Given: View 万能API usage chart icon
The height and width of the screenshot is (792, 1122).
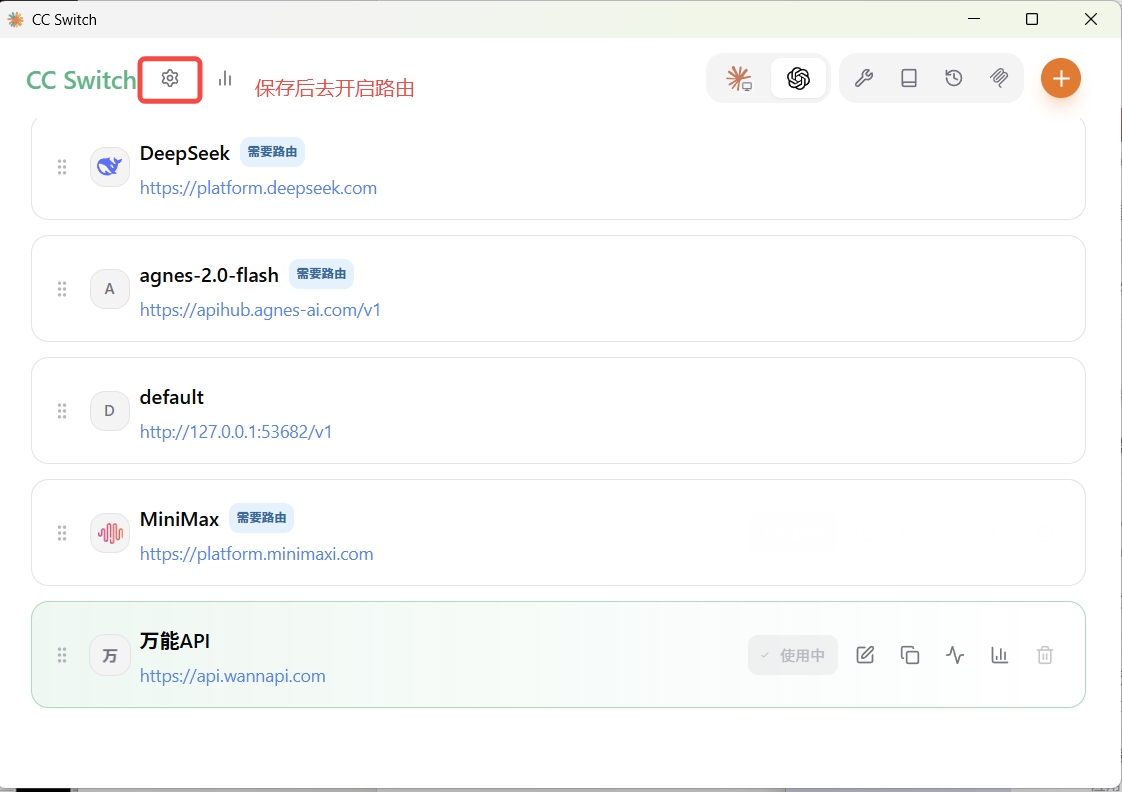Looking at the screenshot, I should pos(1000,655).
